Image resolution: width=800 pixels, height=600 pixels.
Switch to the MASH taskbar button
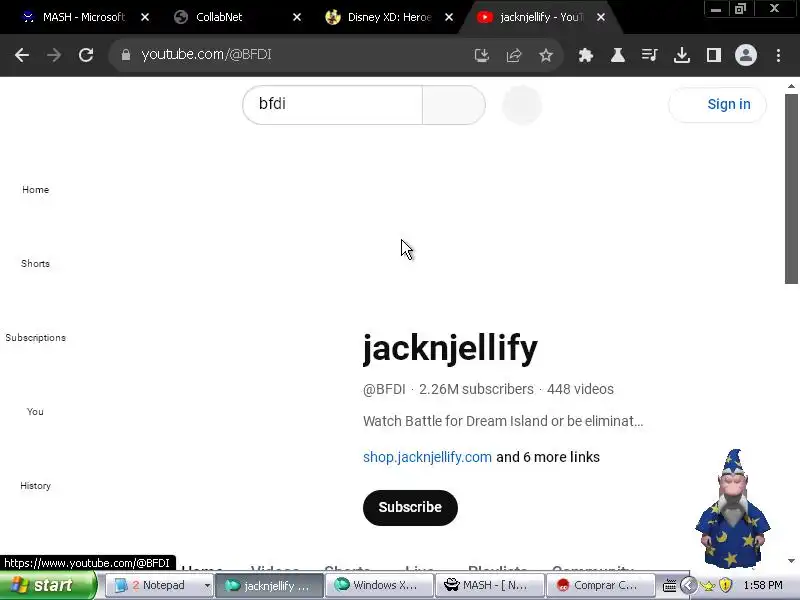(x=489, y=585)
